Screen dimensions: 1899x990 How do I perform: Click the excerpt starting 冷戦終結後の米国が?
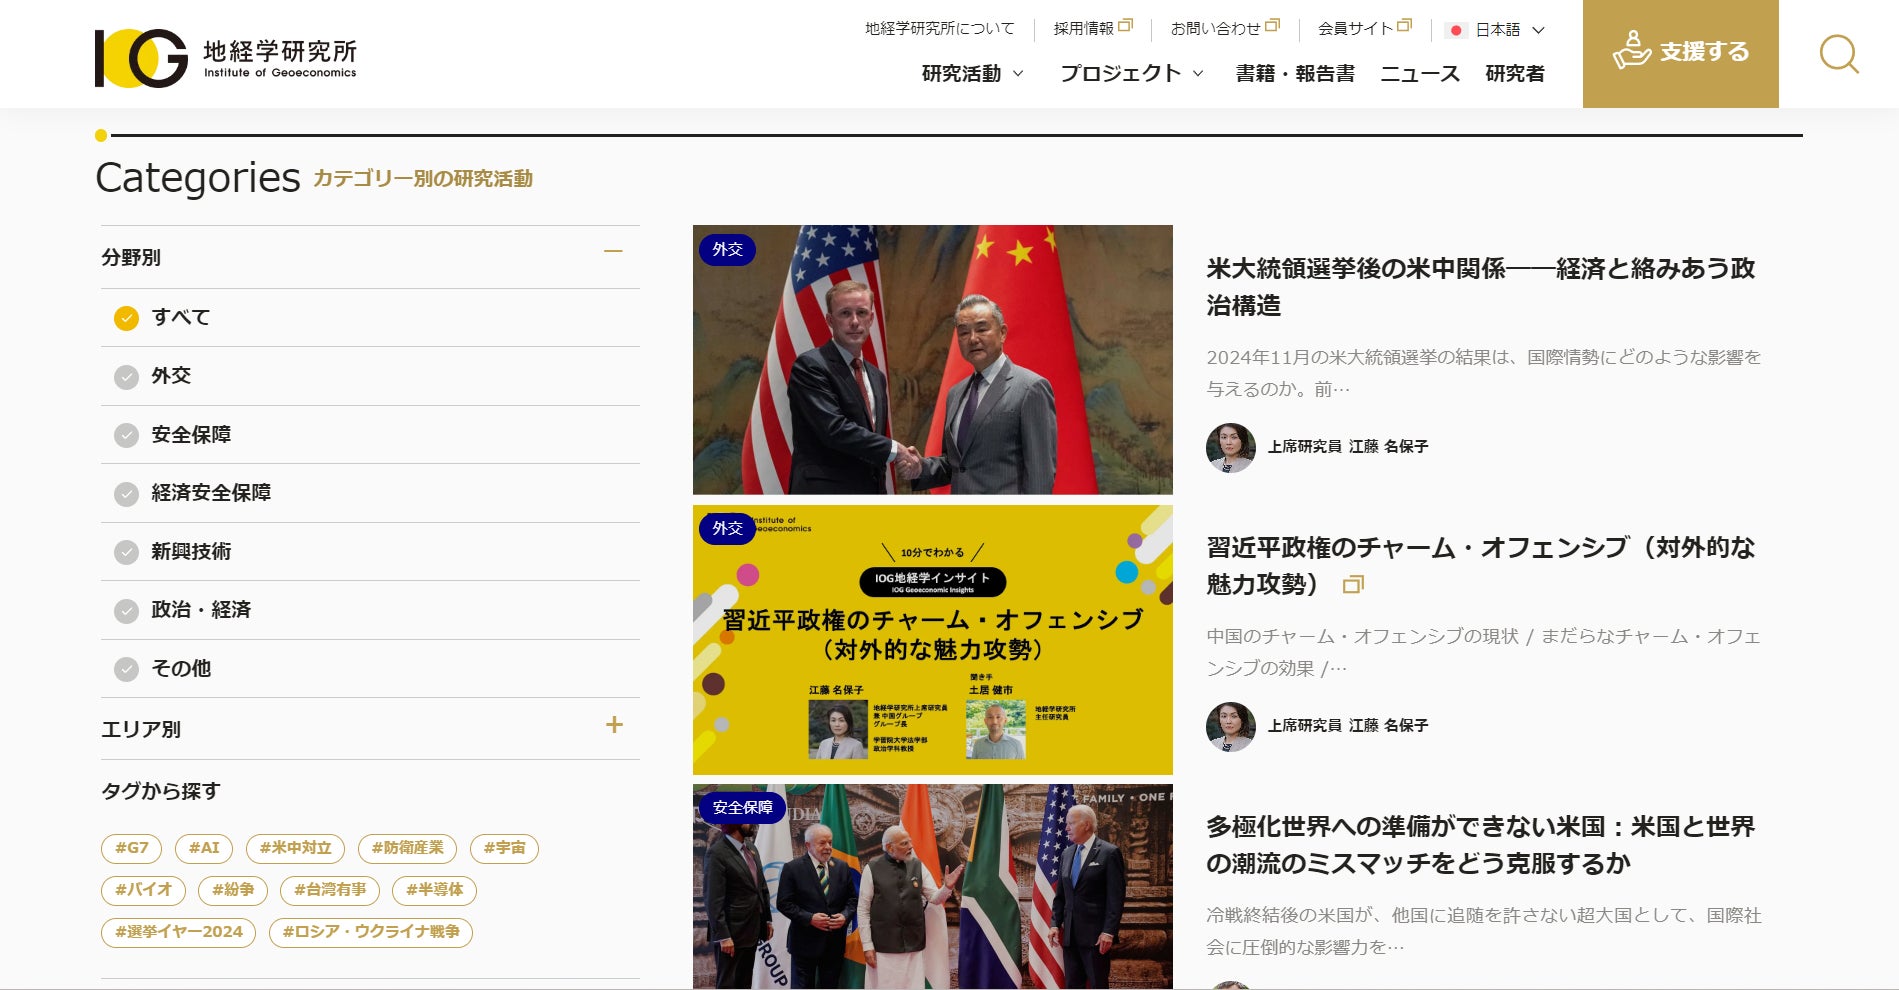(1484, 931)
